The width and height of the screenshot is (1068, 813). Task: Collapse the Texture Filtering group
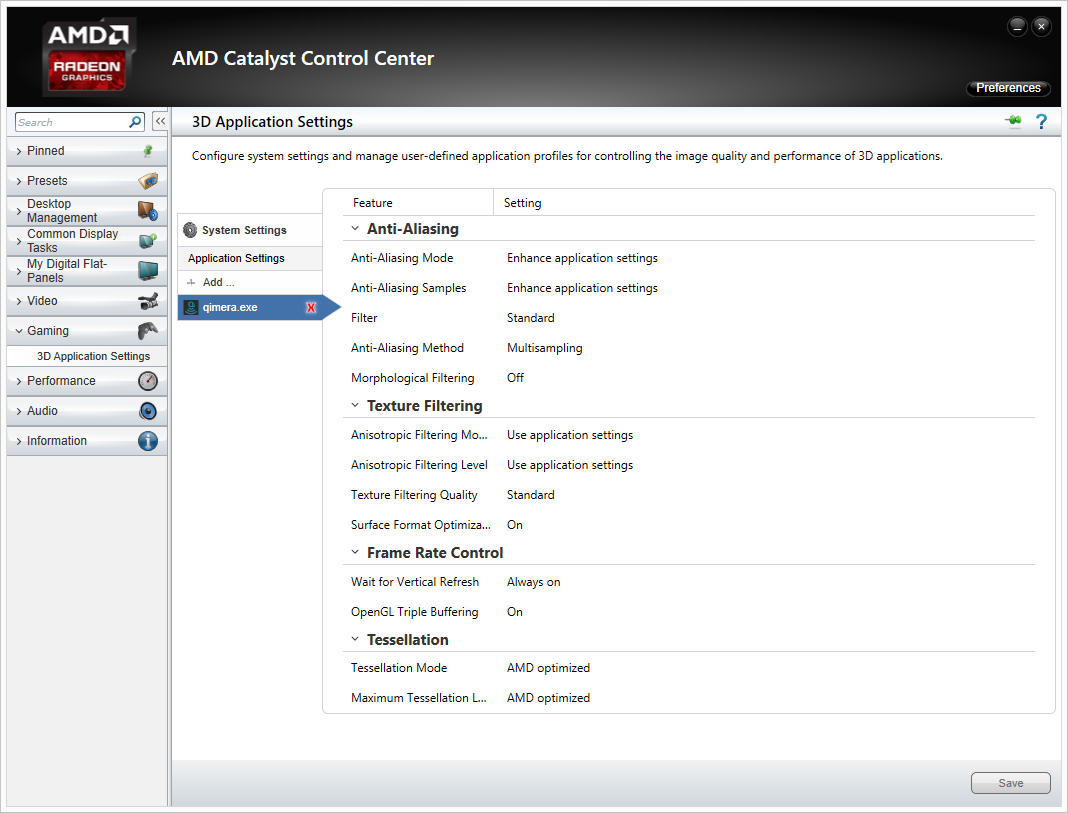pyautogui.click(x=355, y=405)
